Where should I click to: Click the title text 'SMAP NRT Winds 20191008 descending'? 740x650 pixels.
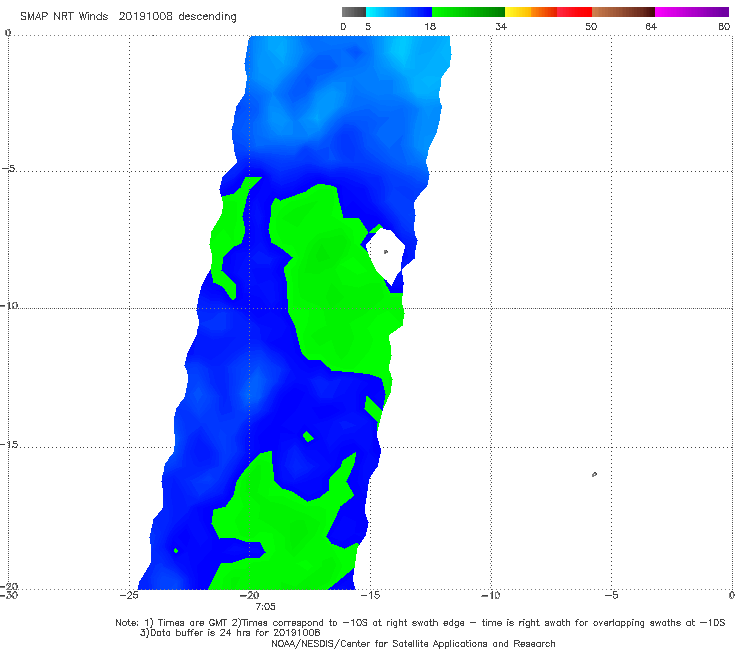pos(128,16)
